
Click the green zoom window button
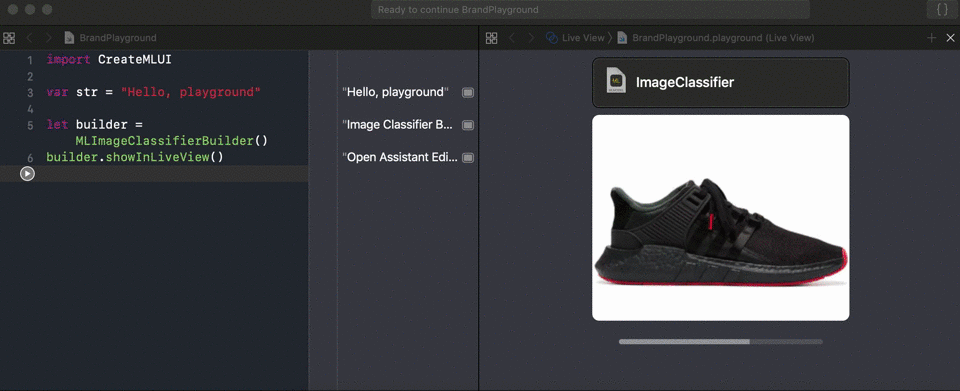(x=47, y=10)
